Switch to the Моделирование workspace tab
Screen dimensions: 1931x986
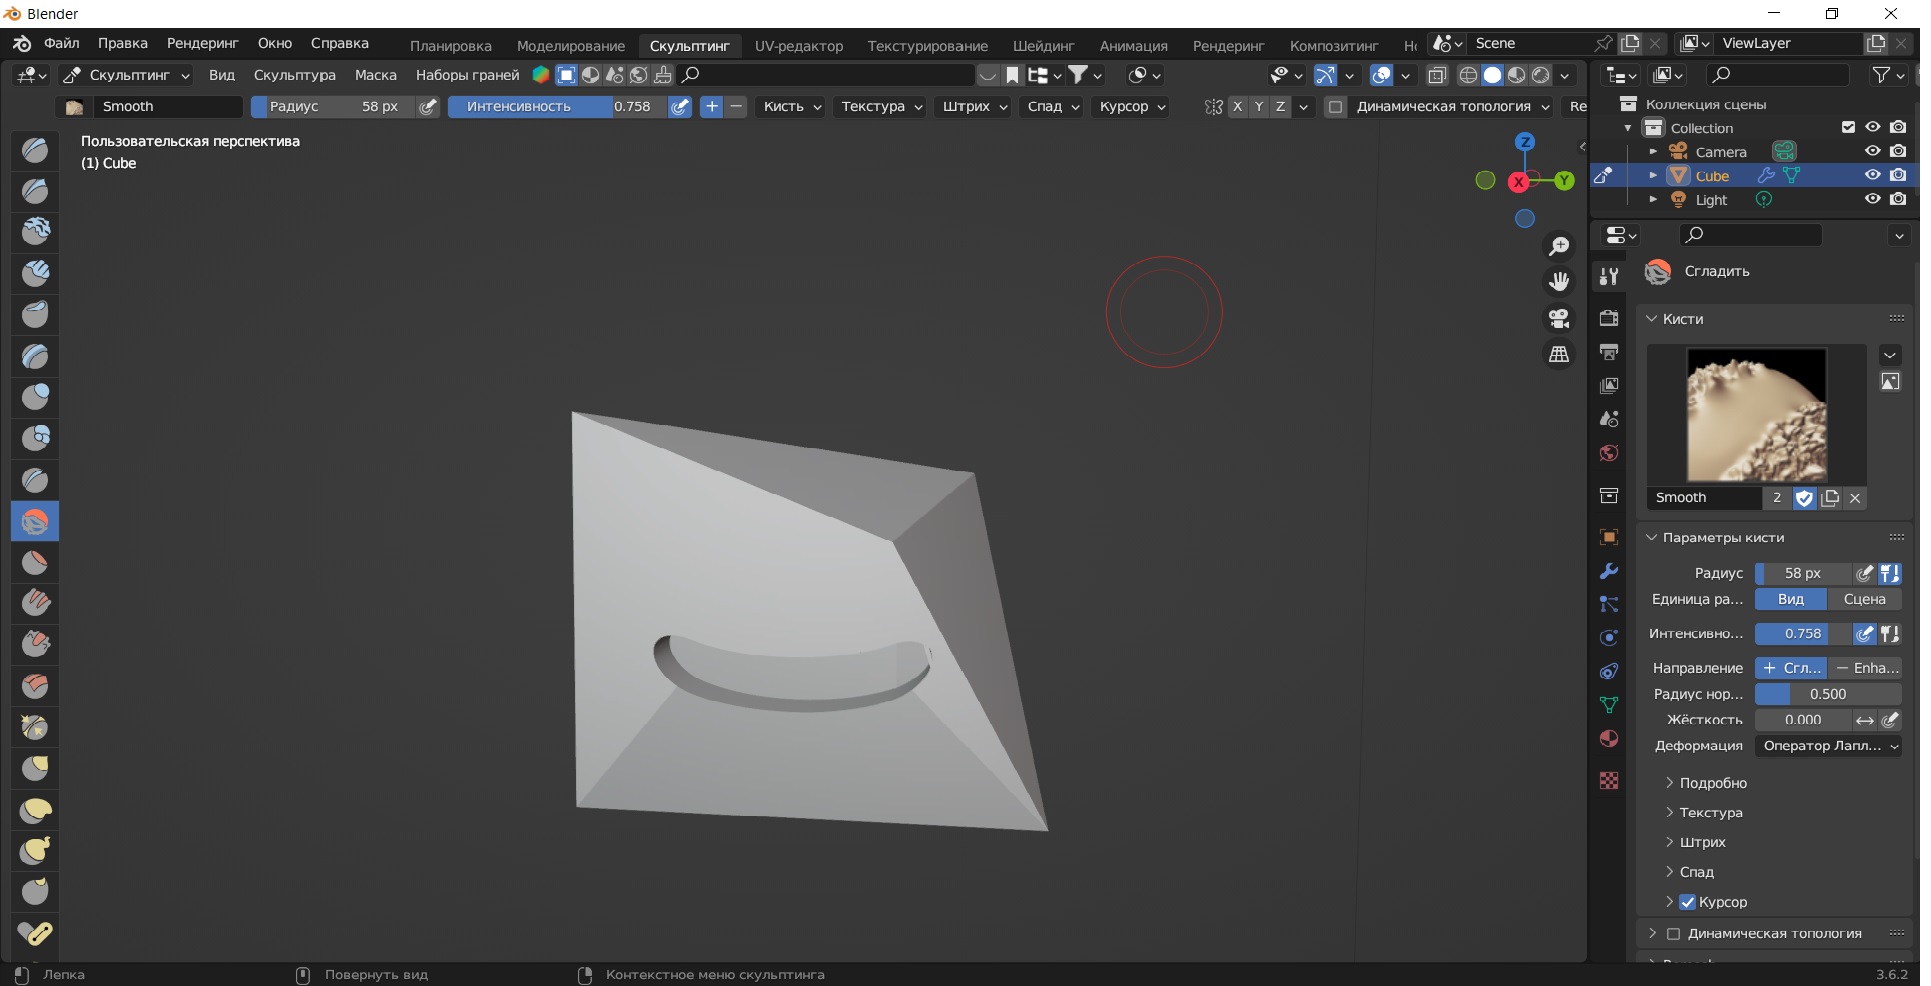pyautogui.click(x=570, y=46)
